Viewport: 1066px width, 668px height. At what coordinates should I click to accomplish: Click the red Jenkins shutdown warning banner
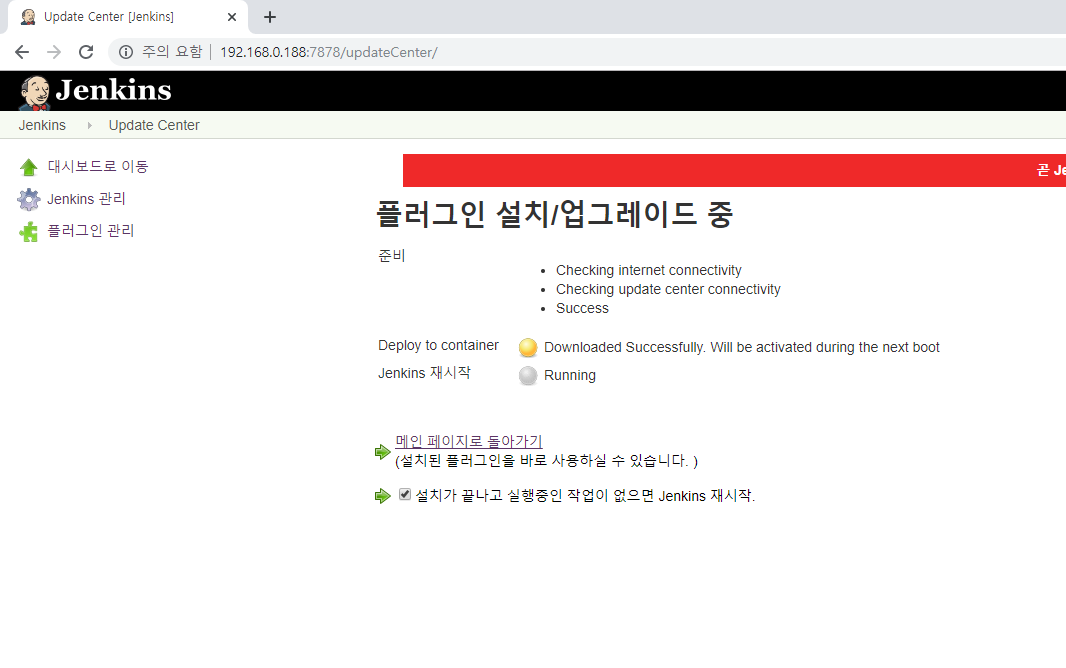coord(734,171)
